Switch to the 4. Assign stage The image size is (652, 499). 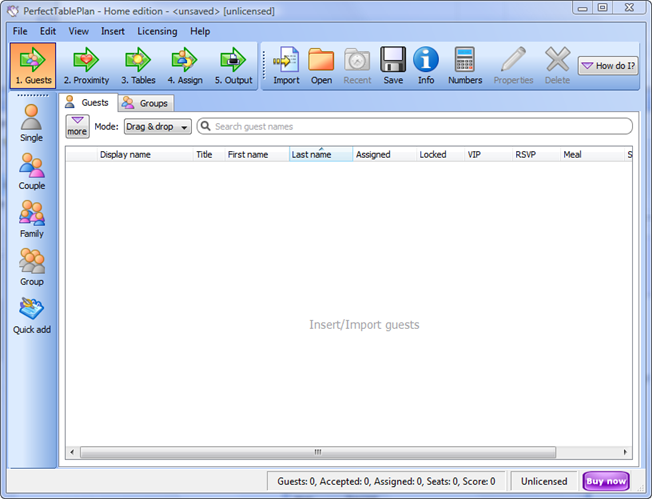(184, 66)
